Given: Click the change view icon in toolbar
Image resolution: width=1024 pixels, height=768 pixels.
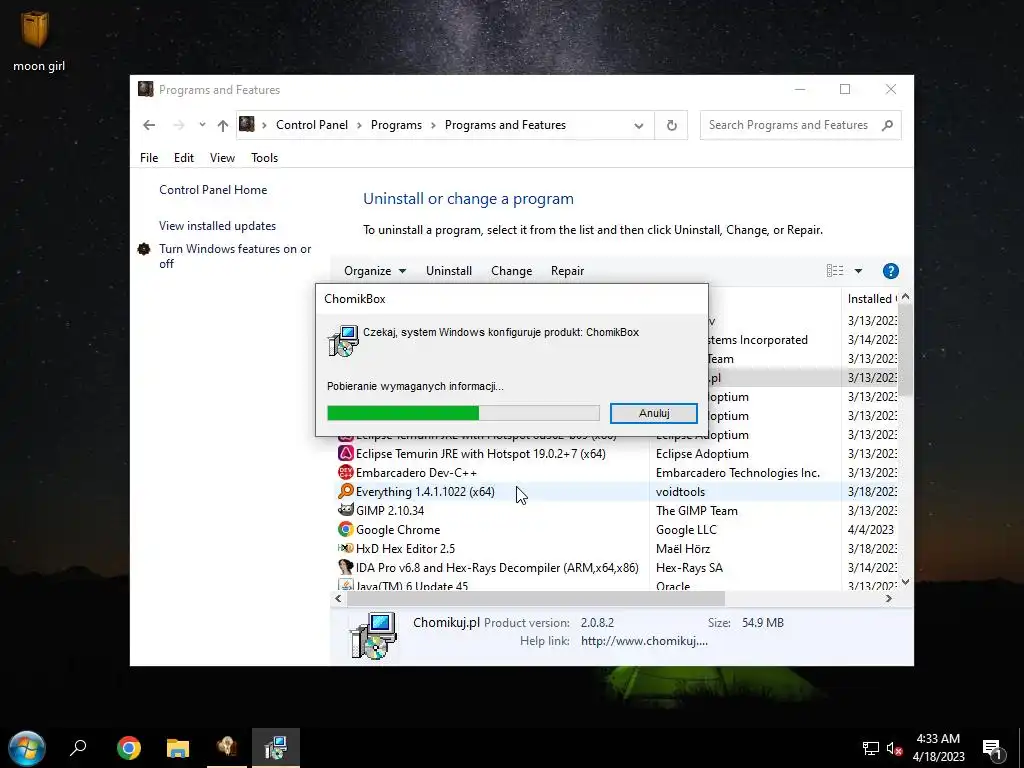Looking at the screenshot, I should (835, 271).
